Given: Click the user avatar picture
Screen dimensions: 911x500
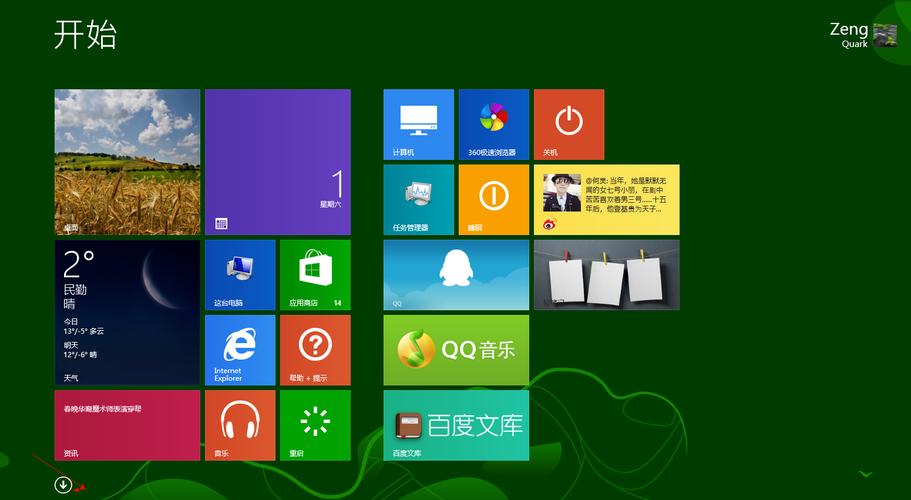Looking at the screenshot, I should click(x=885, y=35).
